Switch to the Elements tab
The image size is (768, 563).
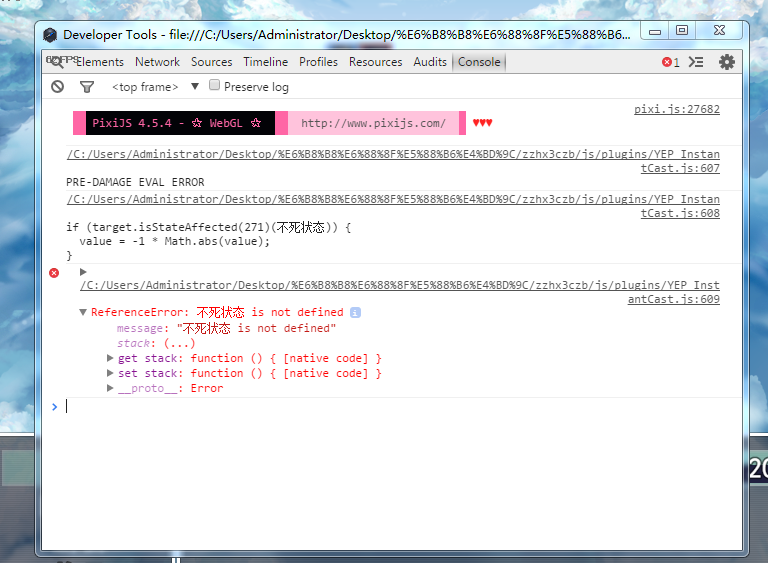coord(99,62)
